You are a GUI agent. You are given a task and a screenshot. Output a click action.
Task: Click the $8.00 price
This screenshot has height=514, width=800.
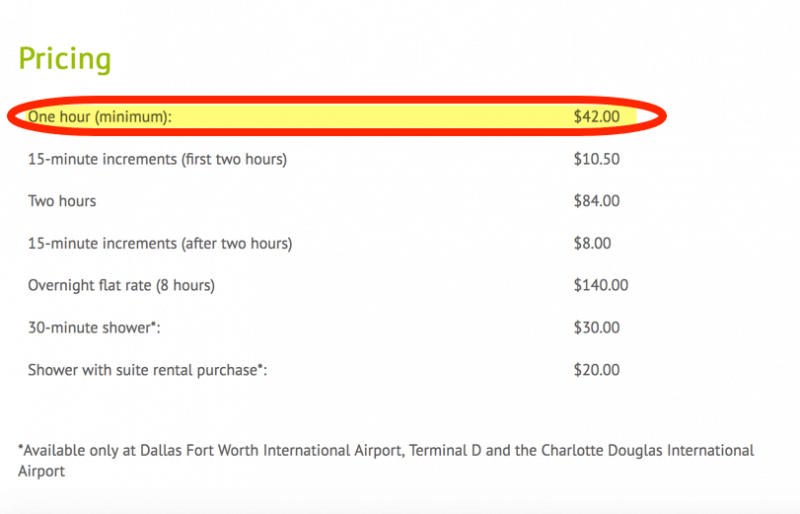coord(592,243)
